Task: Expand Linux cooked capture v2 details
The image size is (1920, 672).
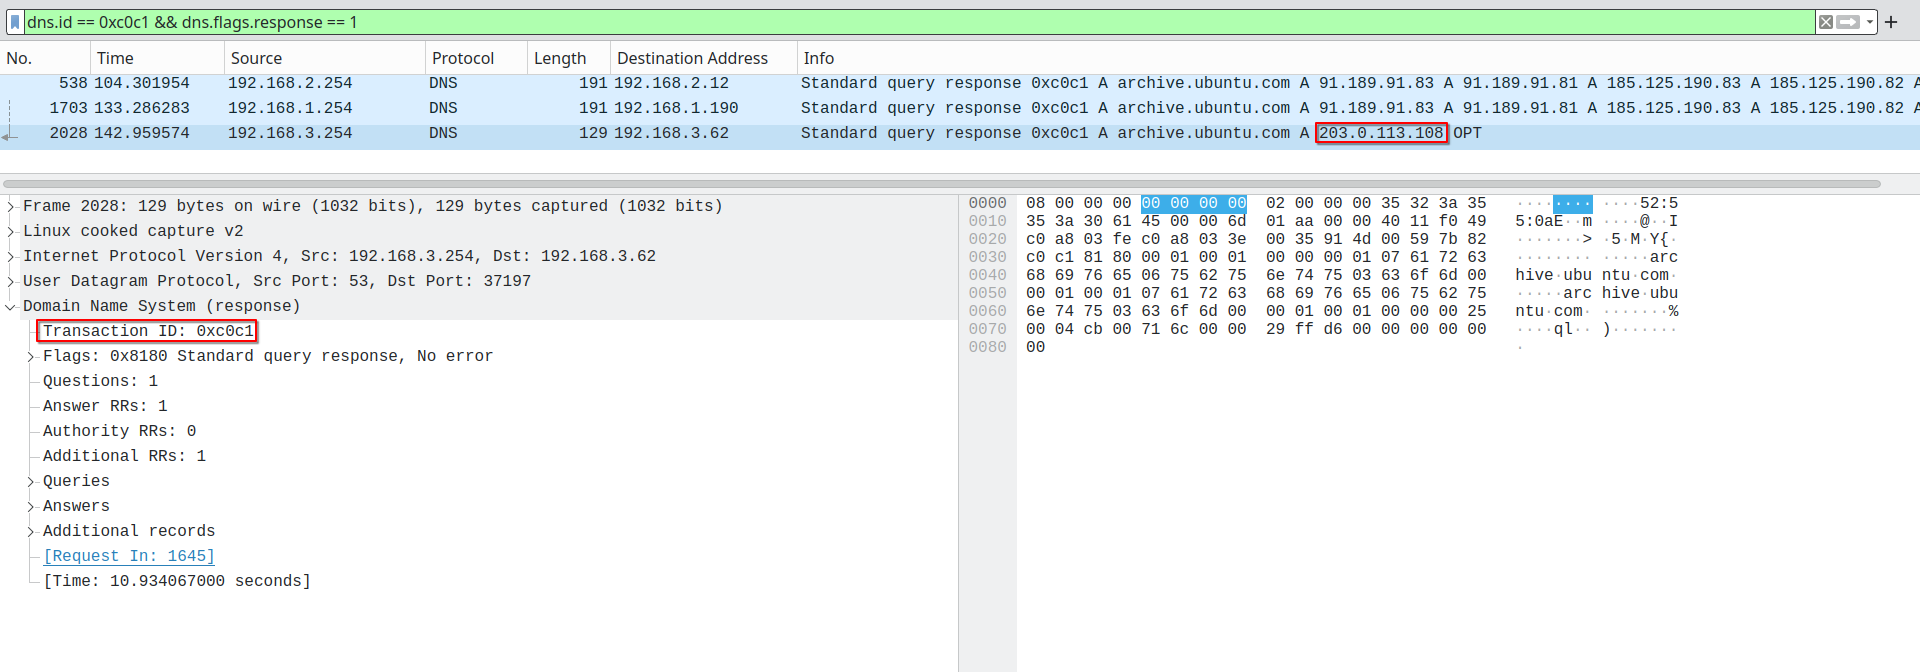Action: click(11, 231)
